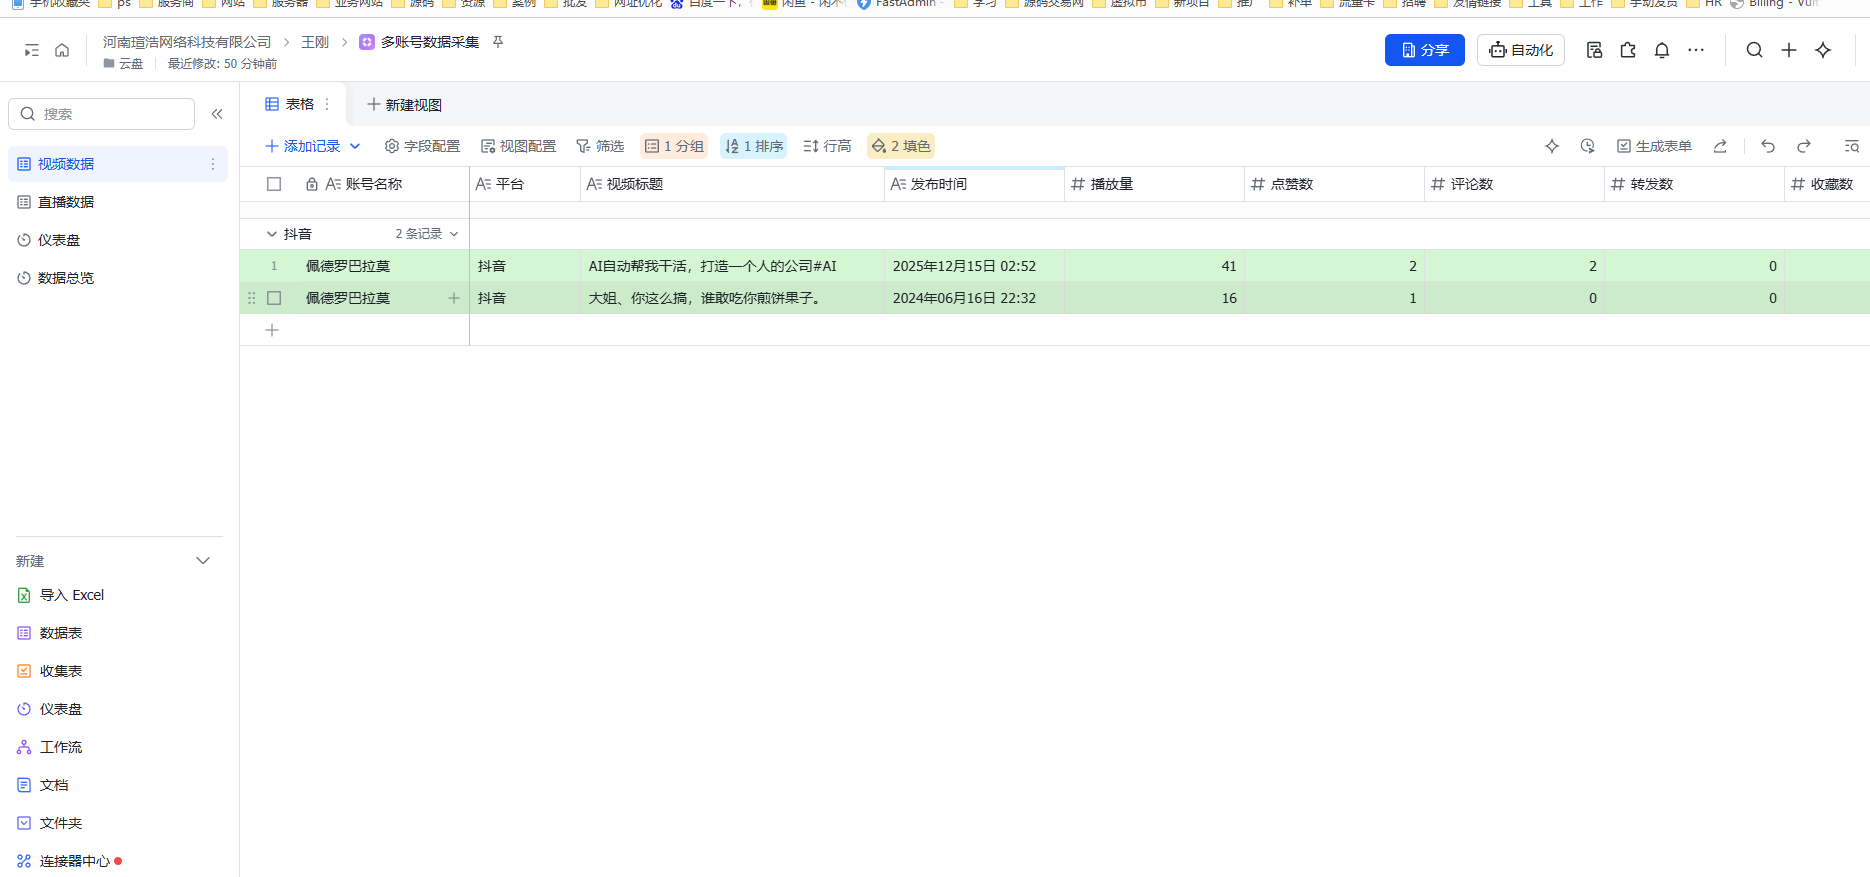Click the 自动化 button
This screenshot has width=1870, height=877.
tap(1520, 50)
